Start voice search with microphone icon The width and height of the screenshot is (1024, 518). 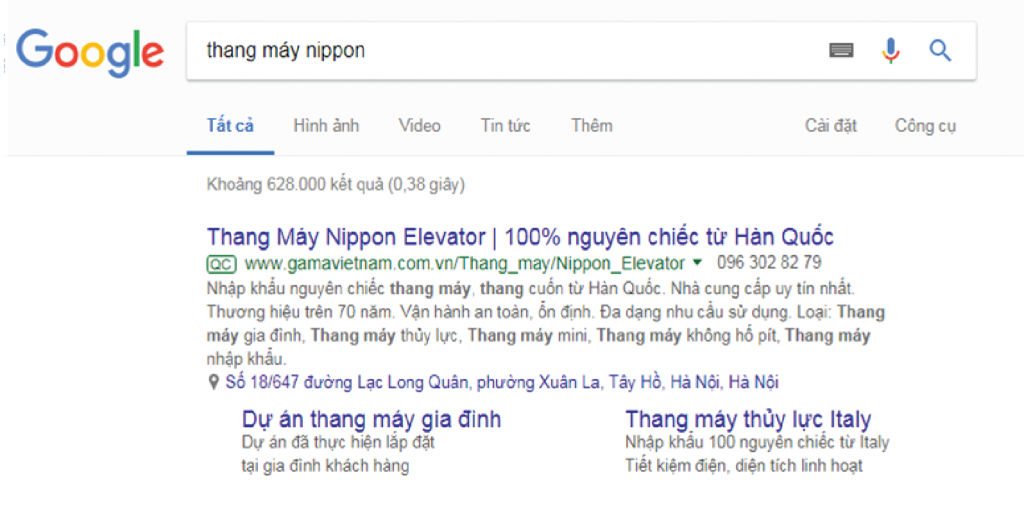click(x=890, y=50)
